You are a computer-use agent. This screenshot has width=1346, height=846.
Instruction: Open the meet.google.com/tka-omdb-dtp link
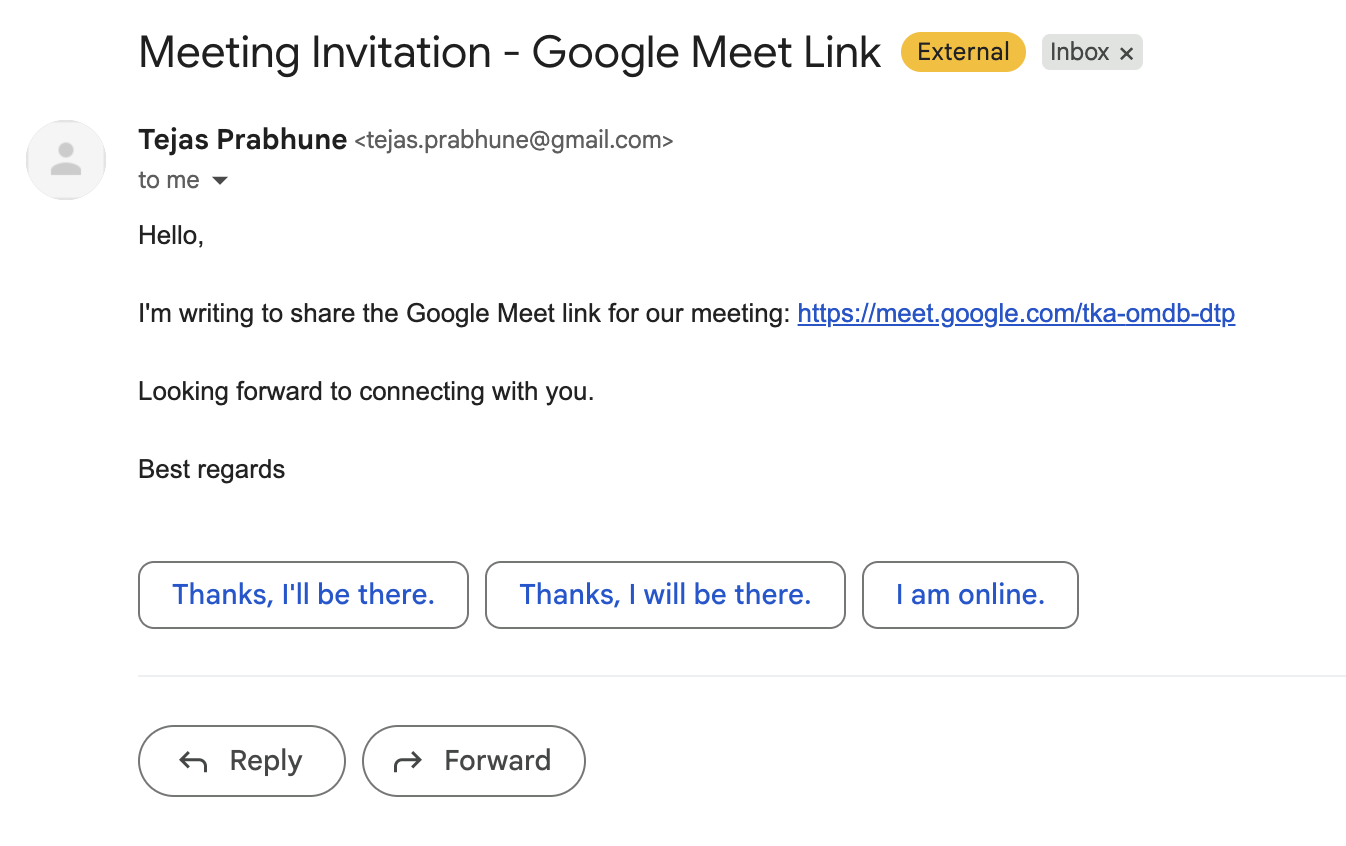(x=1016, y=314)
